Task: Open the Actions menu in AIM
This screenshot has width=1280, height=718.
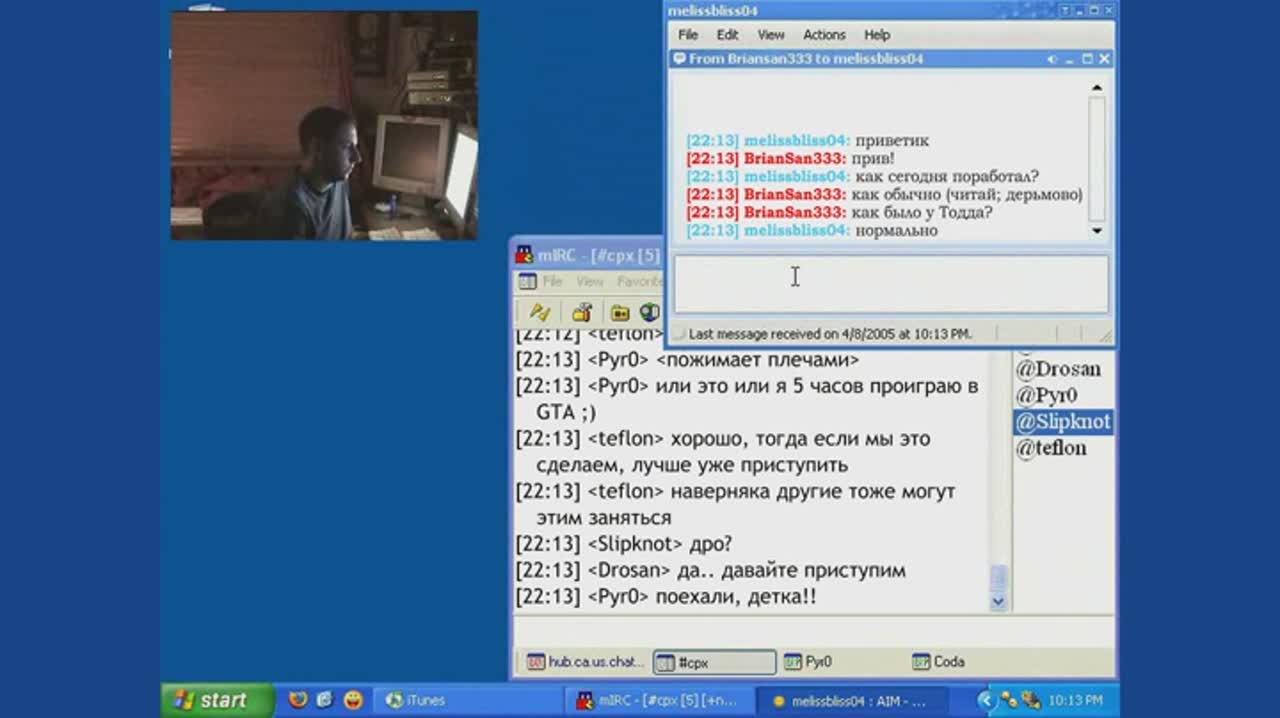Action: [824, 35]
